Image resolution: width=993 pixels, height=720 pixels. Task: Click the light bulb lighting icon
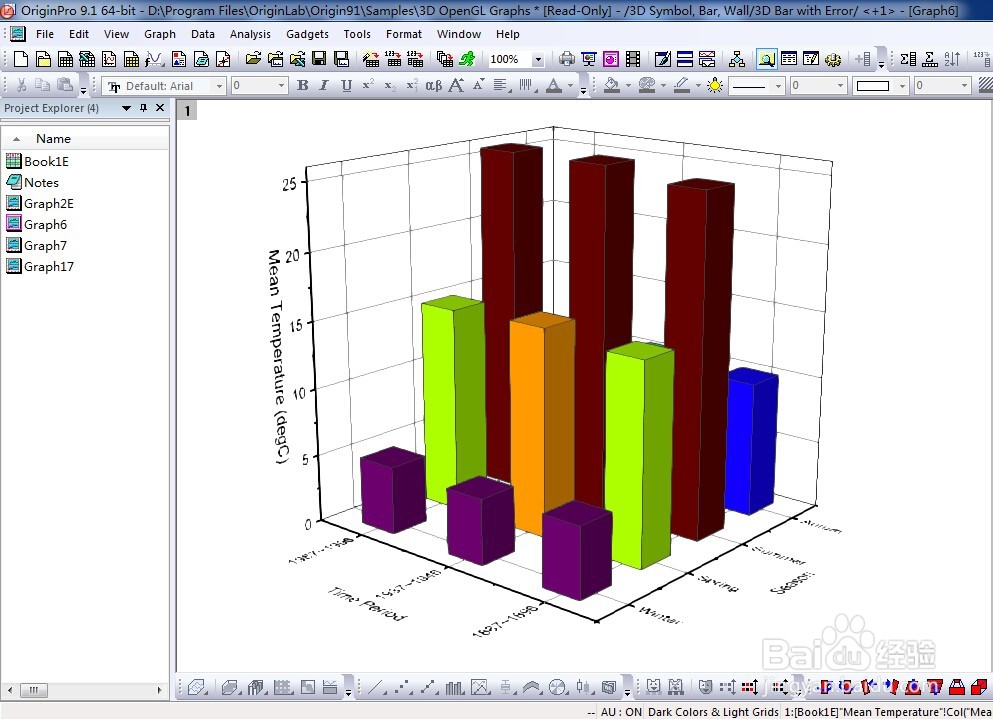coord(715,85)
